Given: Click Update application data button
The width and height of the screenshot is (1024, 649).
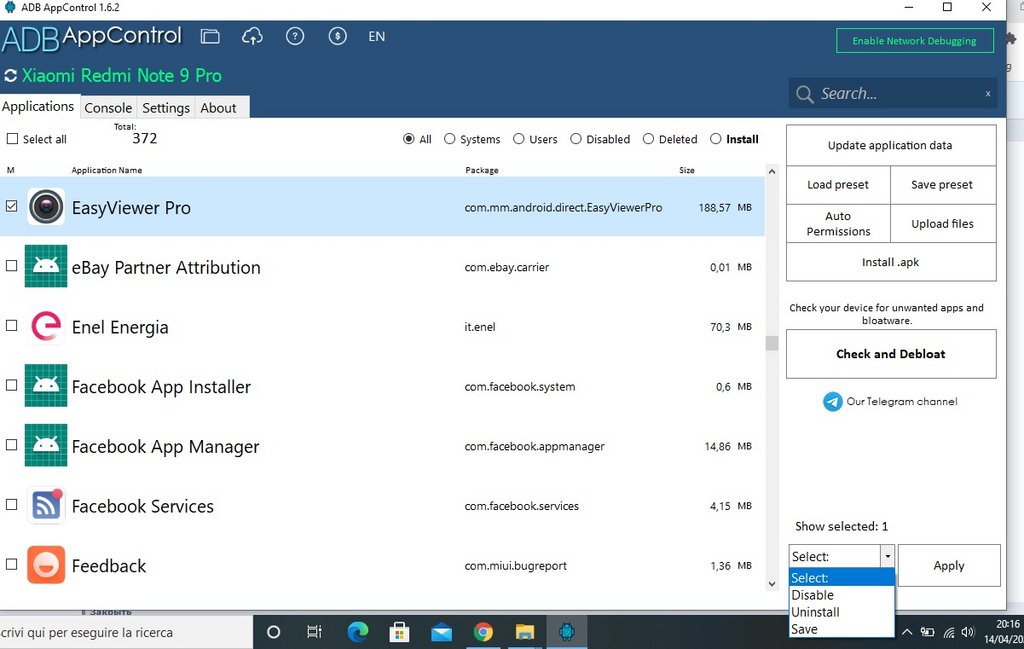Looking at the screenshot, I should [x=891, y=145].
